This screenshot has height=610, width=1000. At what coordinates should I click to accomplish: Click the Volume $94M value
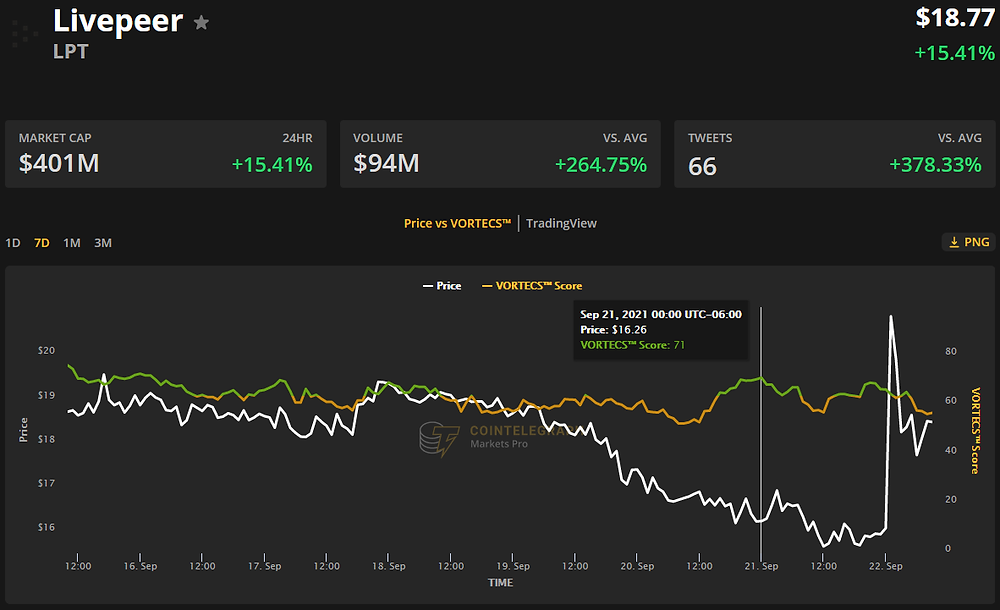coord(386,163)
